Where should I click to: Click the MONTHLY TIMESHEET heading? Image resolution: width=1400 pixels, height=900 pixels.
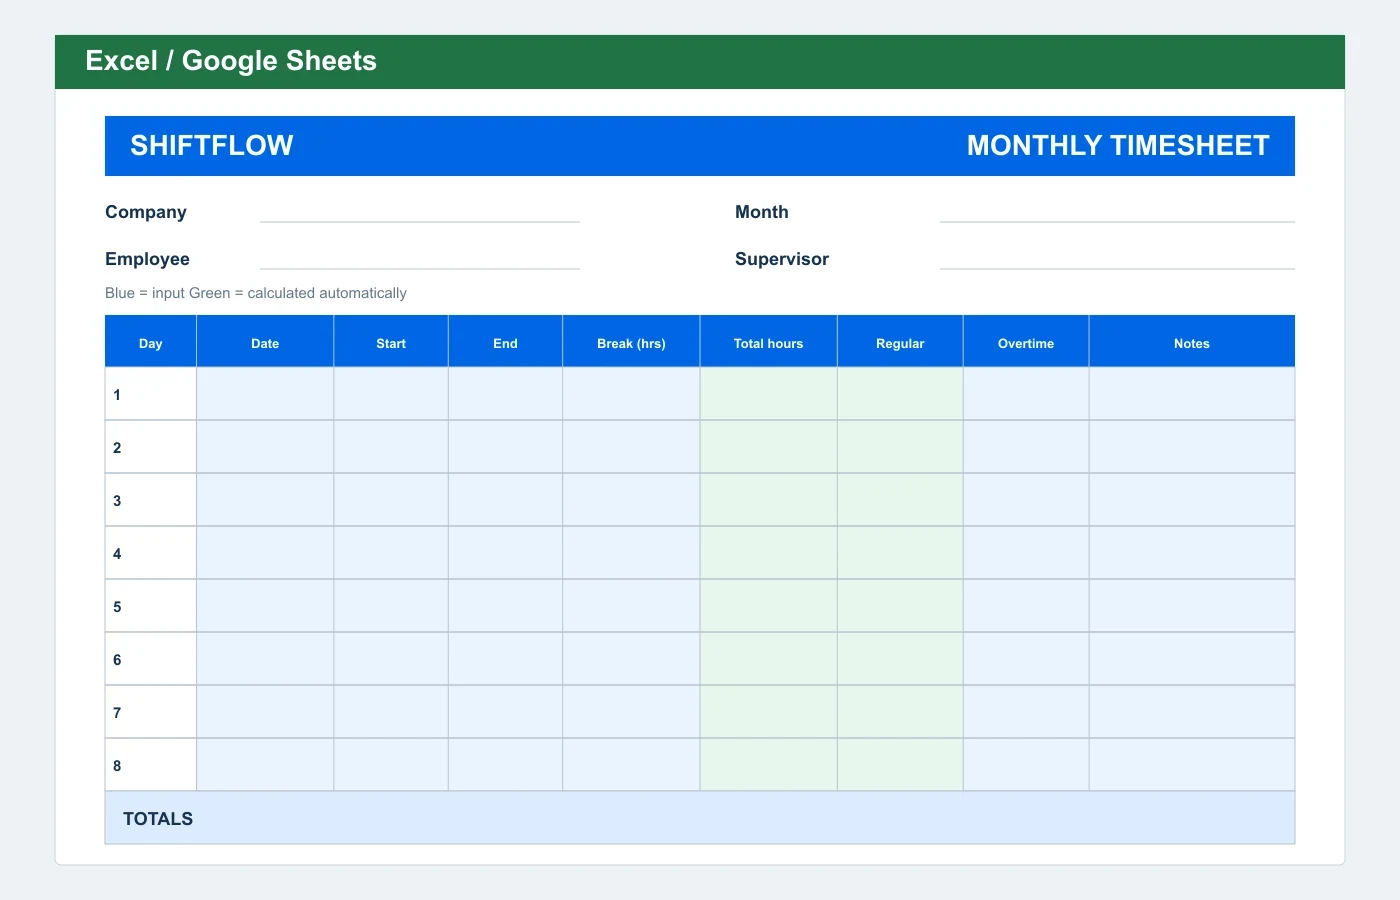pos(1118,146)
